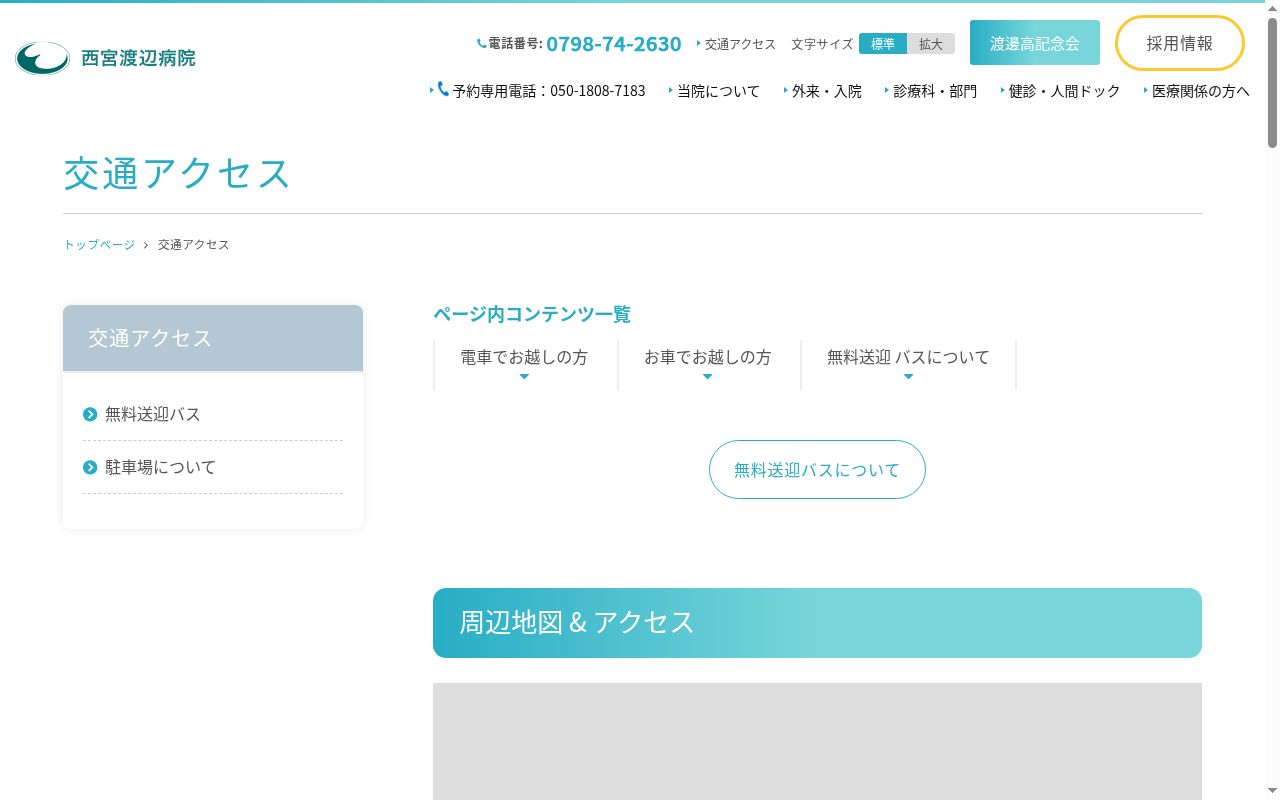Jump to お車でお越しの方 section
1280x800 pixels.
point(707,357)
